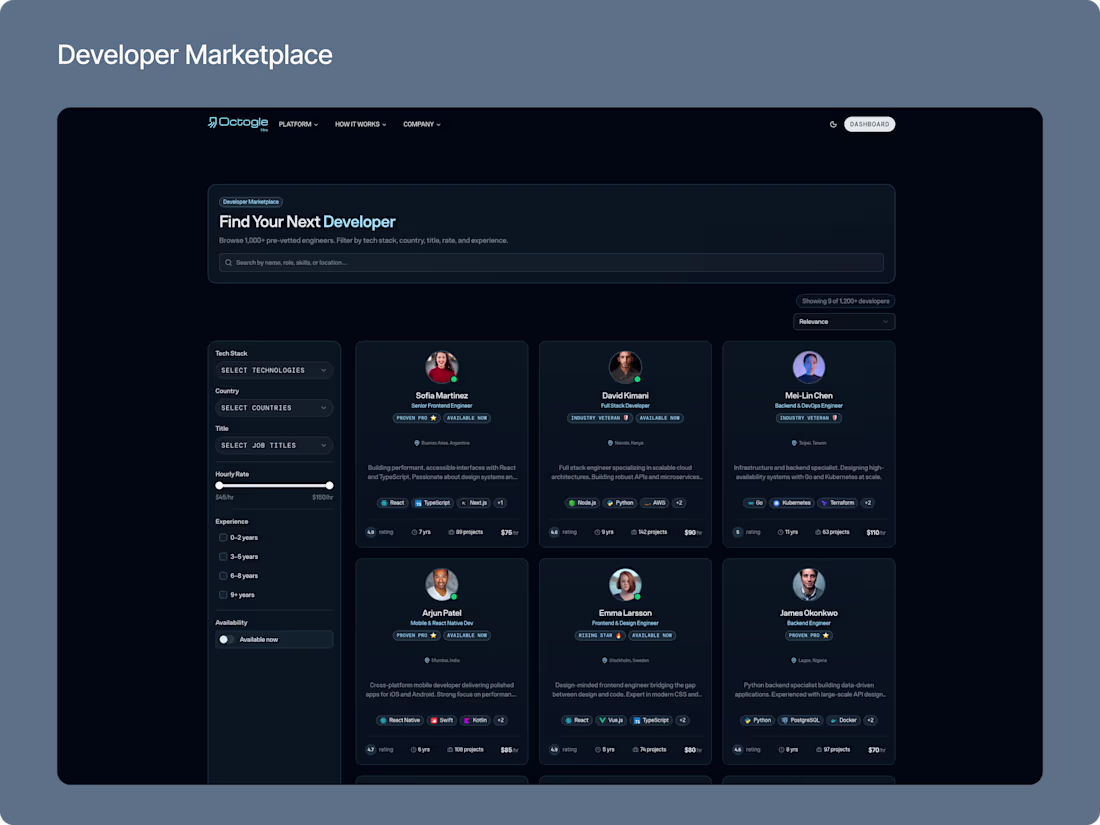1100x825 pixels.
Task: Click the Docker tag on James Okonkwo's card
Action: click(x=843, y=720)
